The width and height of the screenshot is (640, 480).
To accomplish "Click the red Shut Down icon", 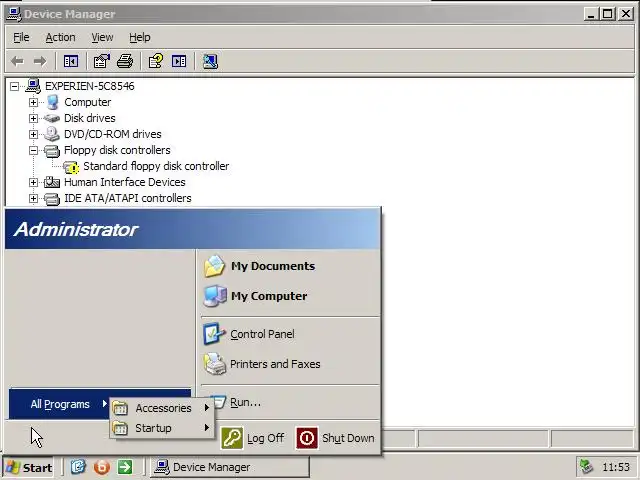I will pos(307,438).
